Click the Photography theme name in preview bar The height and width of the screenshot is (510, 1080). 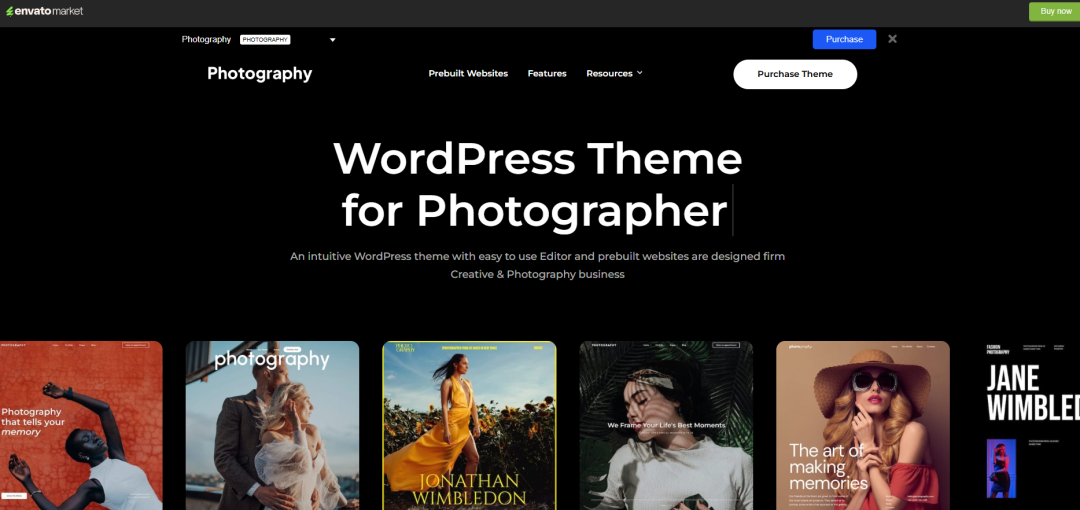[206, 40]
